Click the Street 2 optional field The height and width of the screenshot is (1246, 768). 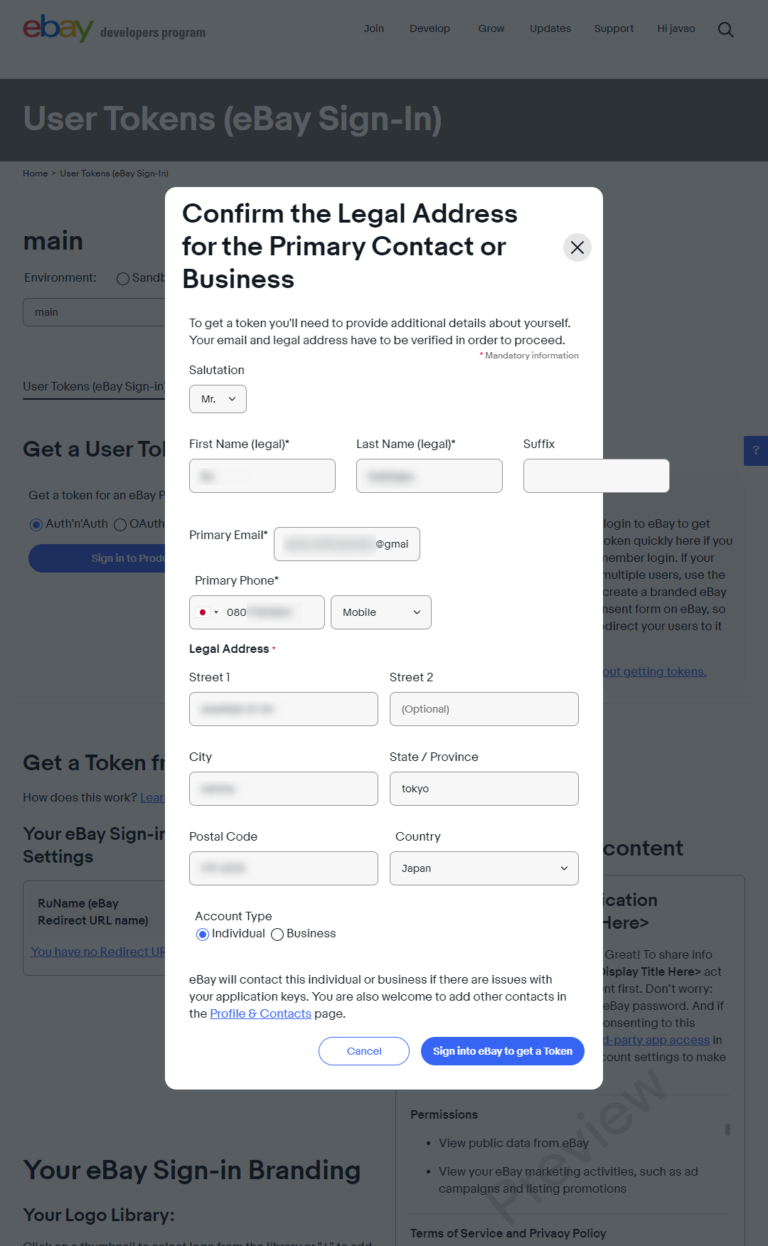click(484, 709)
